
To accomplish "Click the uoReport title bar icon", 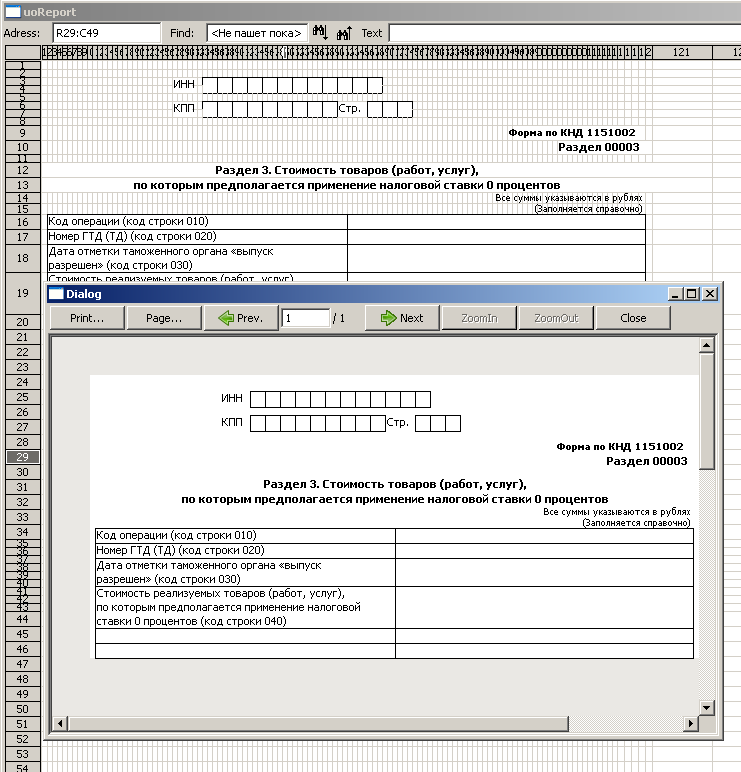I will click(12, 10).
